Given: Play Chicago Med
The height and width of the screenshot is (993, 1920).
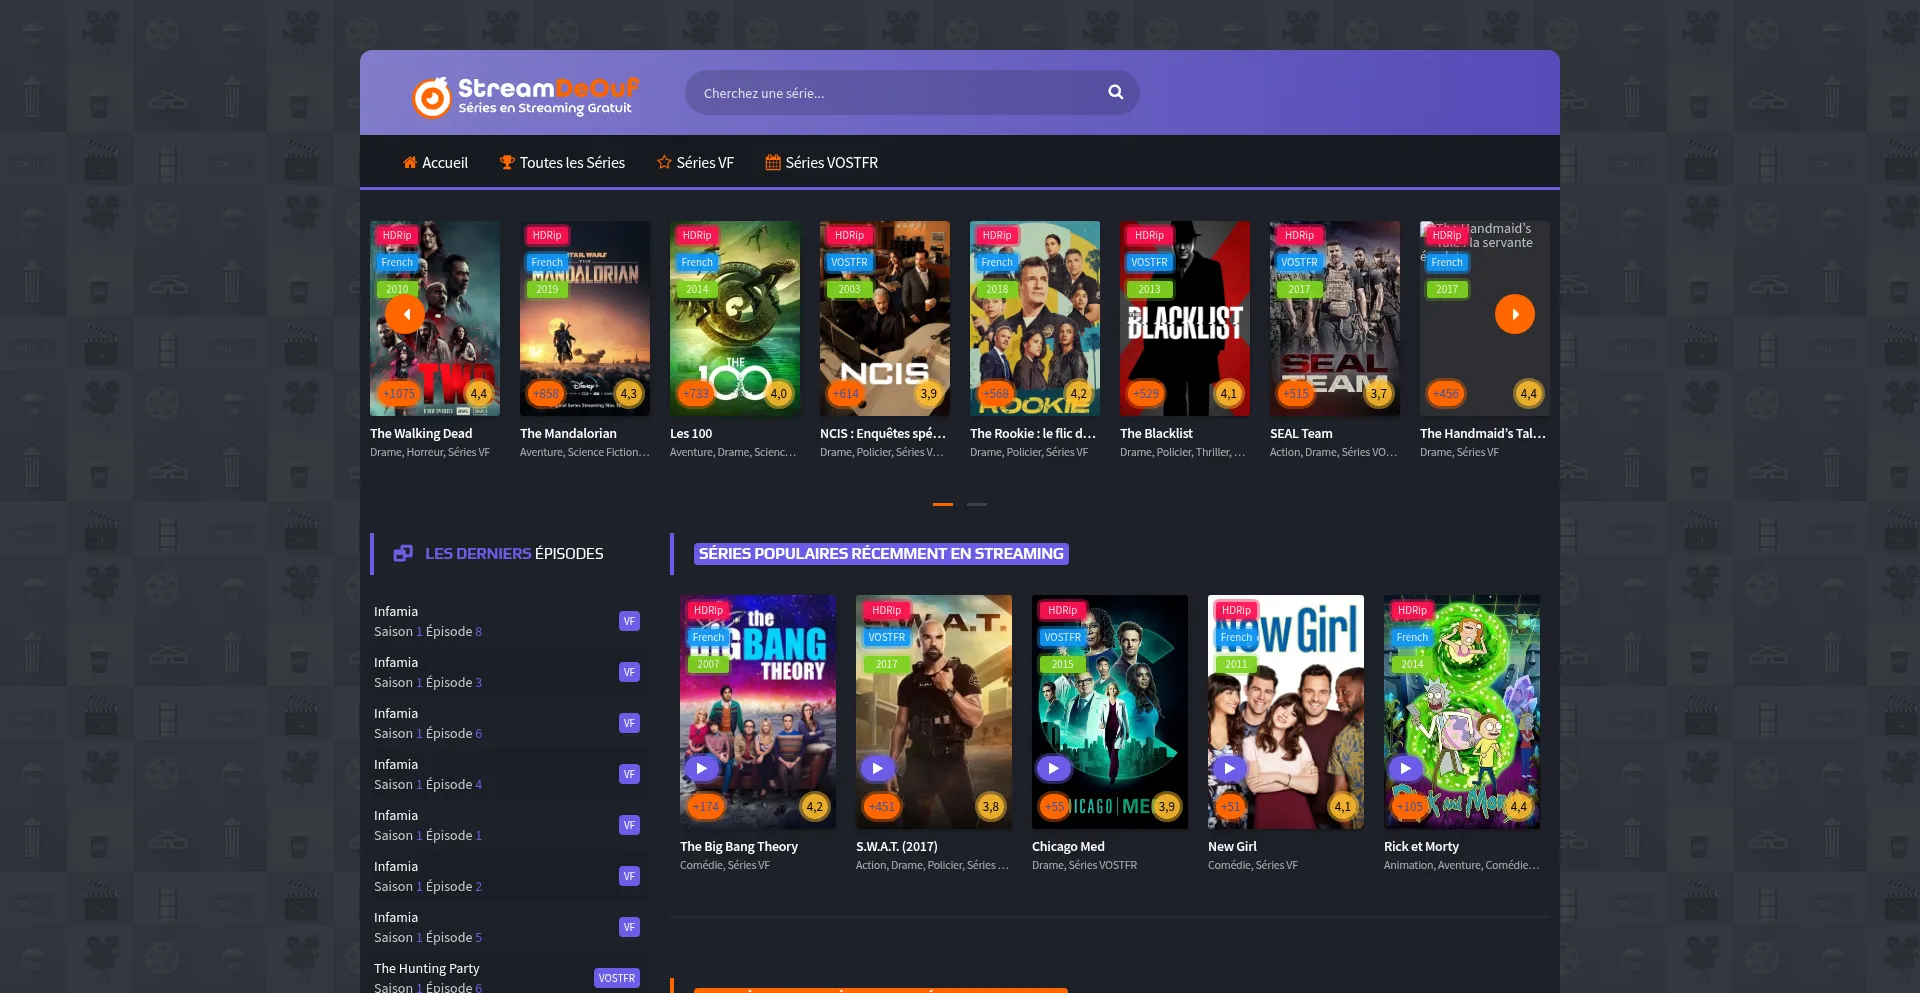Looking at the screenshot, I should pyautogui.click(x=1053, y=768).
